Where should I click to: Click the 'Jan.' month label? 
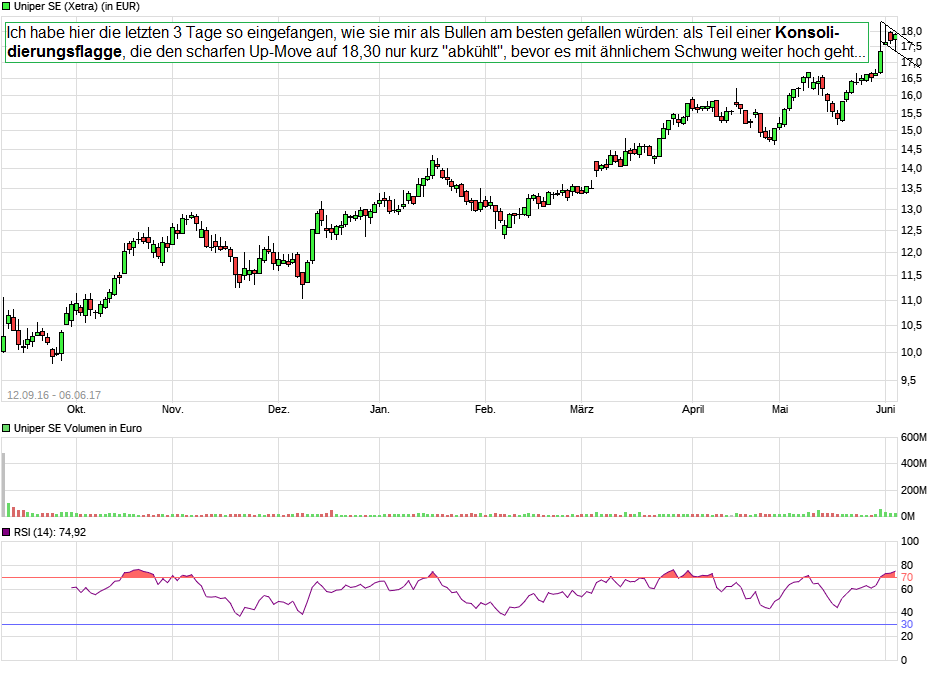tap(379, 409)
